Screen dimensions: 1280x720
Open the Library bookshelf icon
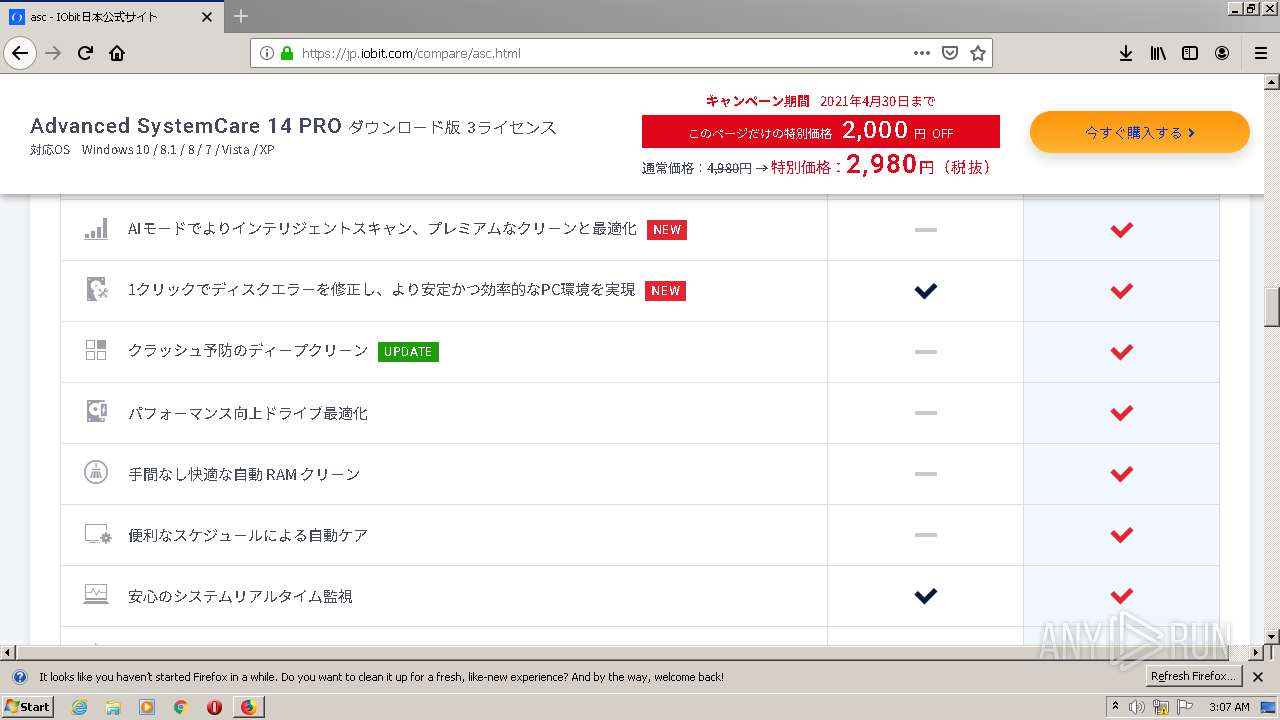[1158, 53]
